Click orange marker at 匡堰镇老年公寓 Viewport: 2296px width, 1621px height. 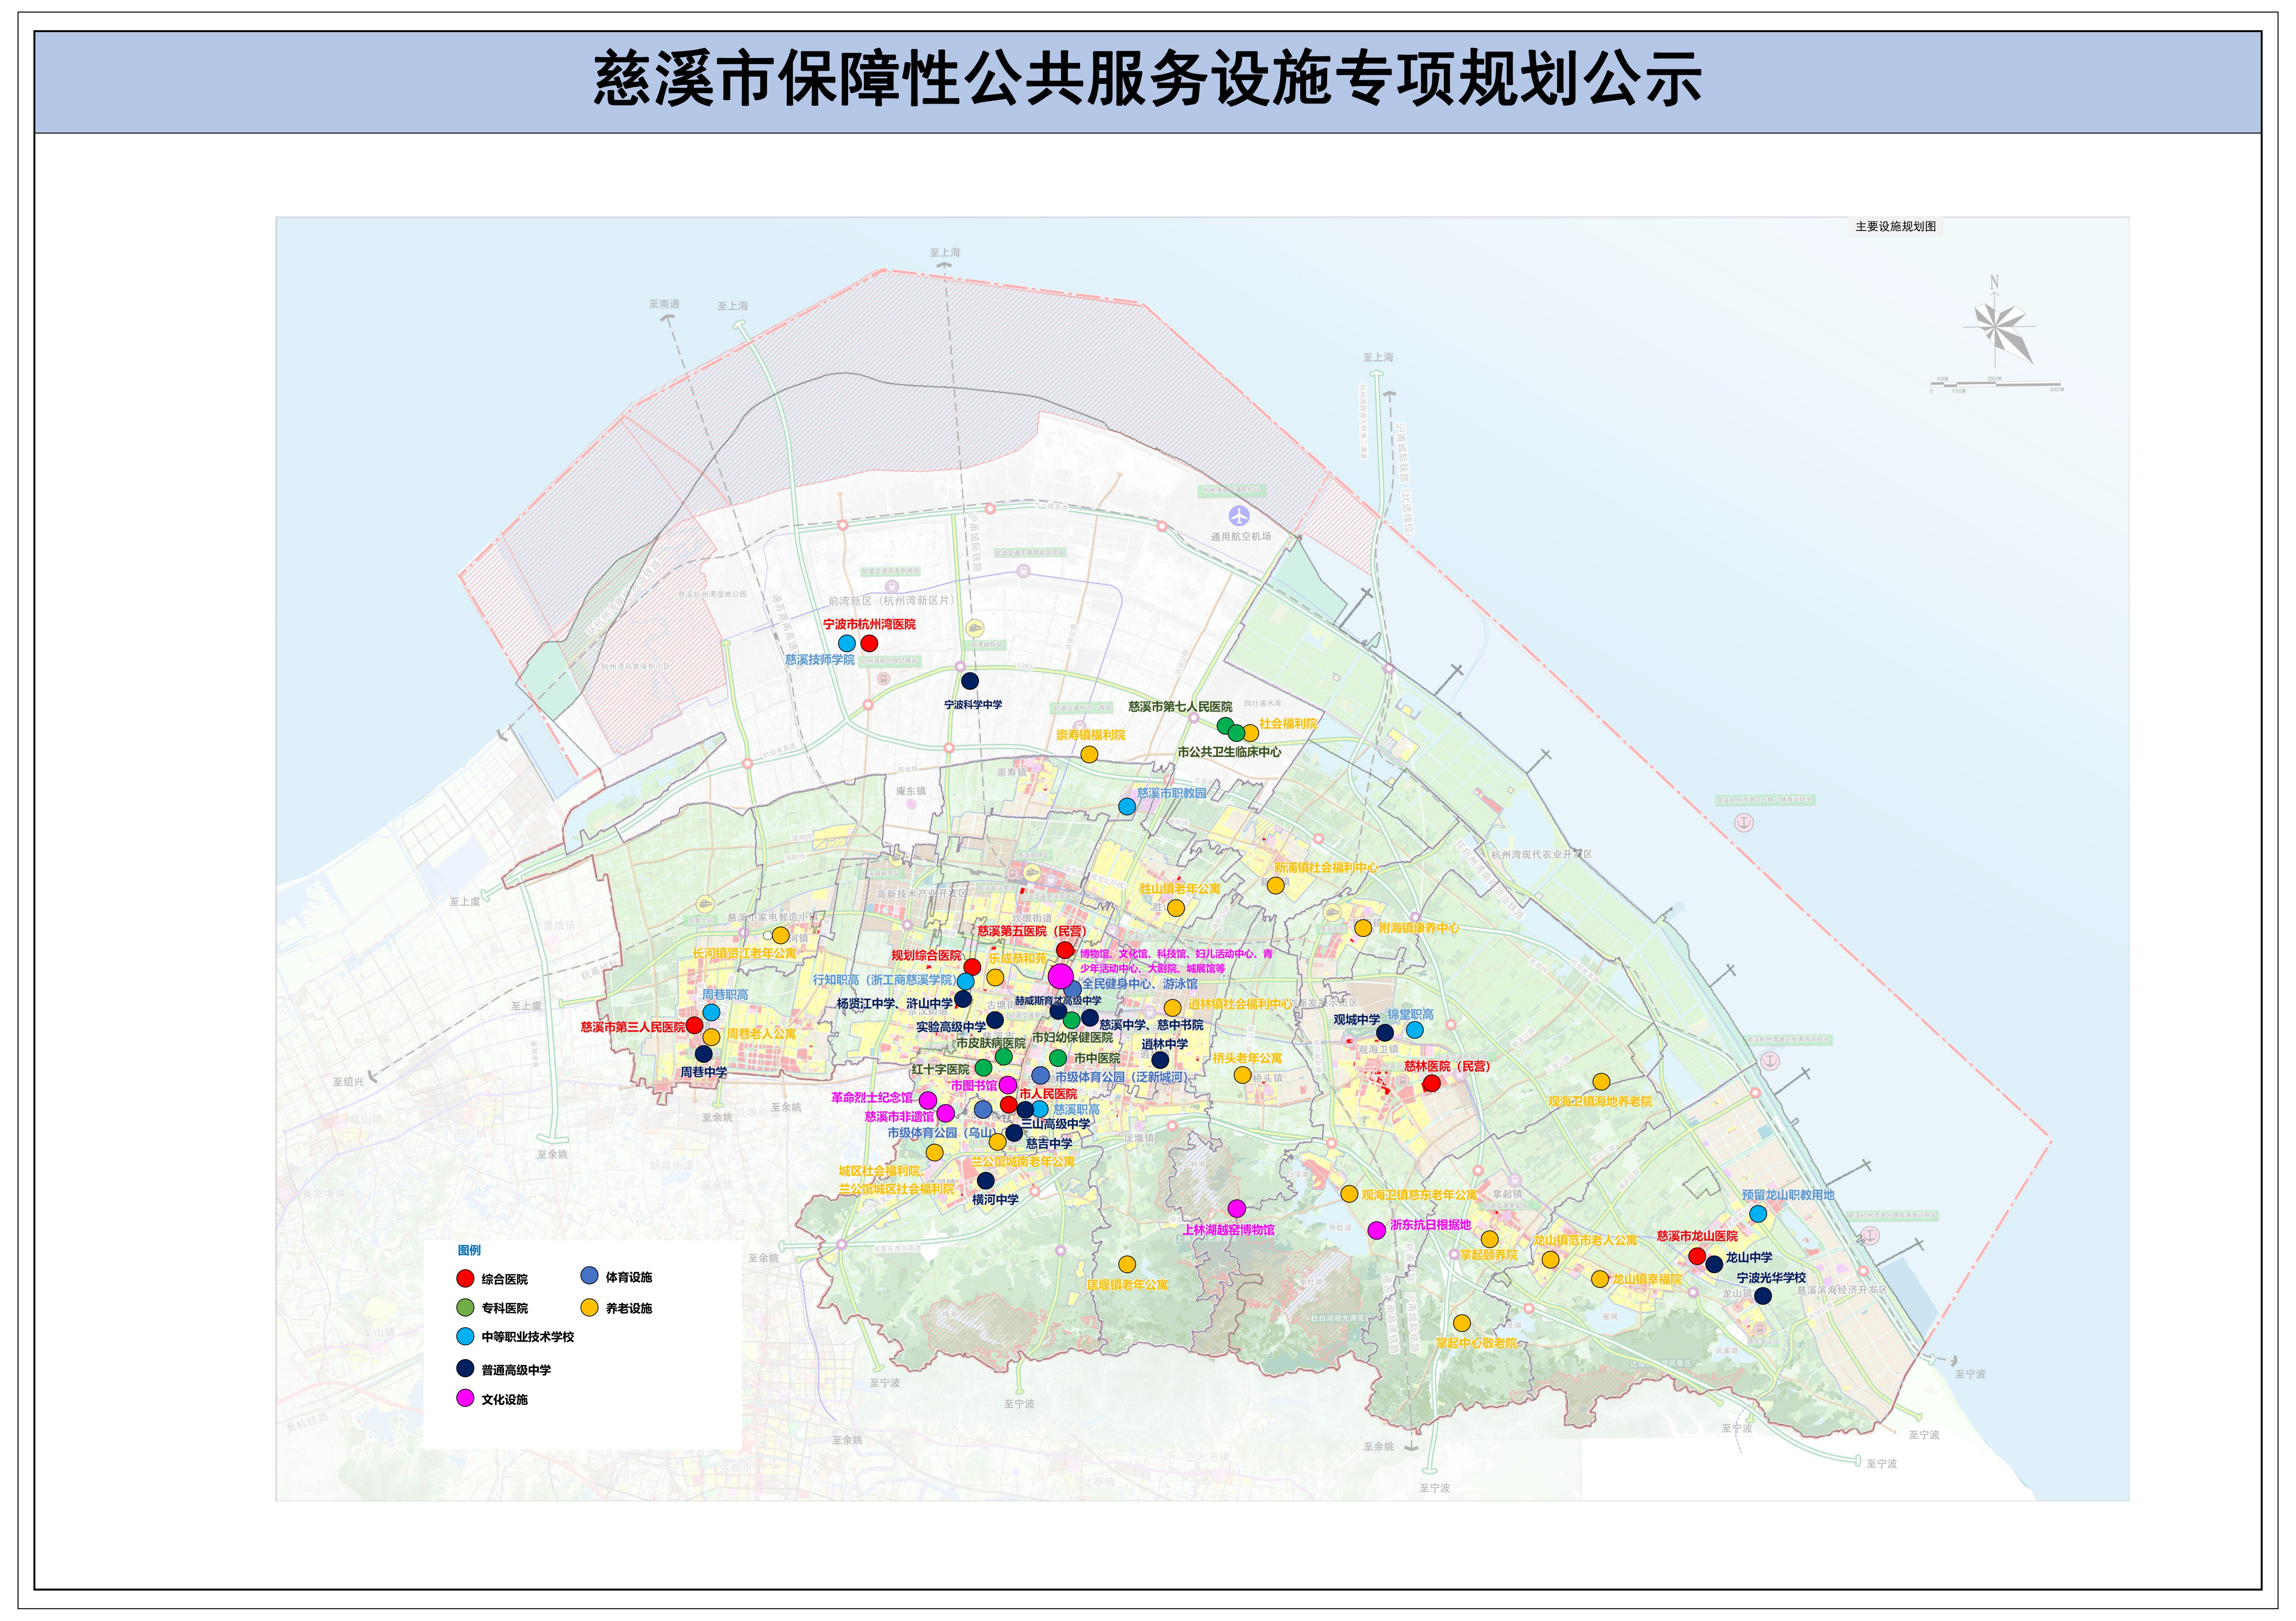tap(1127, 1264)
